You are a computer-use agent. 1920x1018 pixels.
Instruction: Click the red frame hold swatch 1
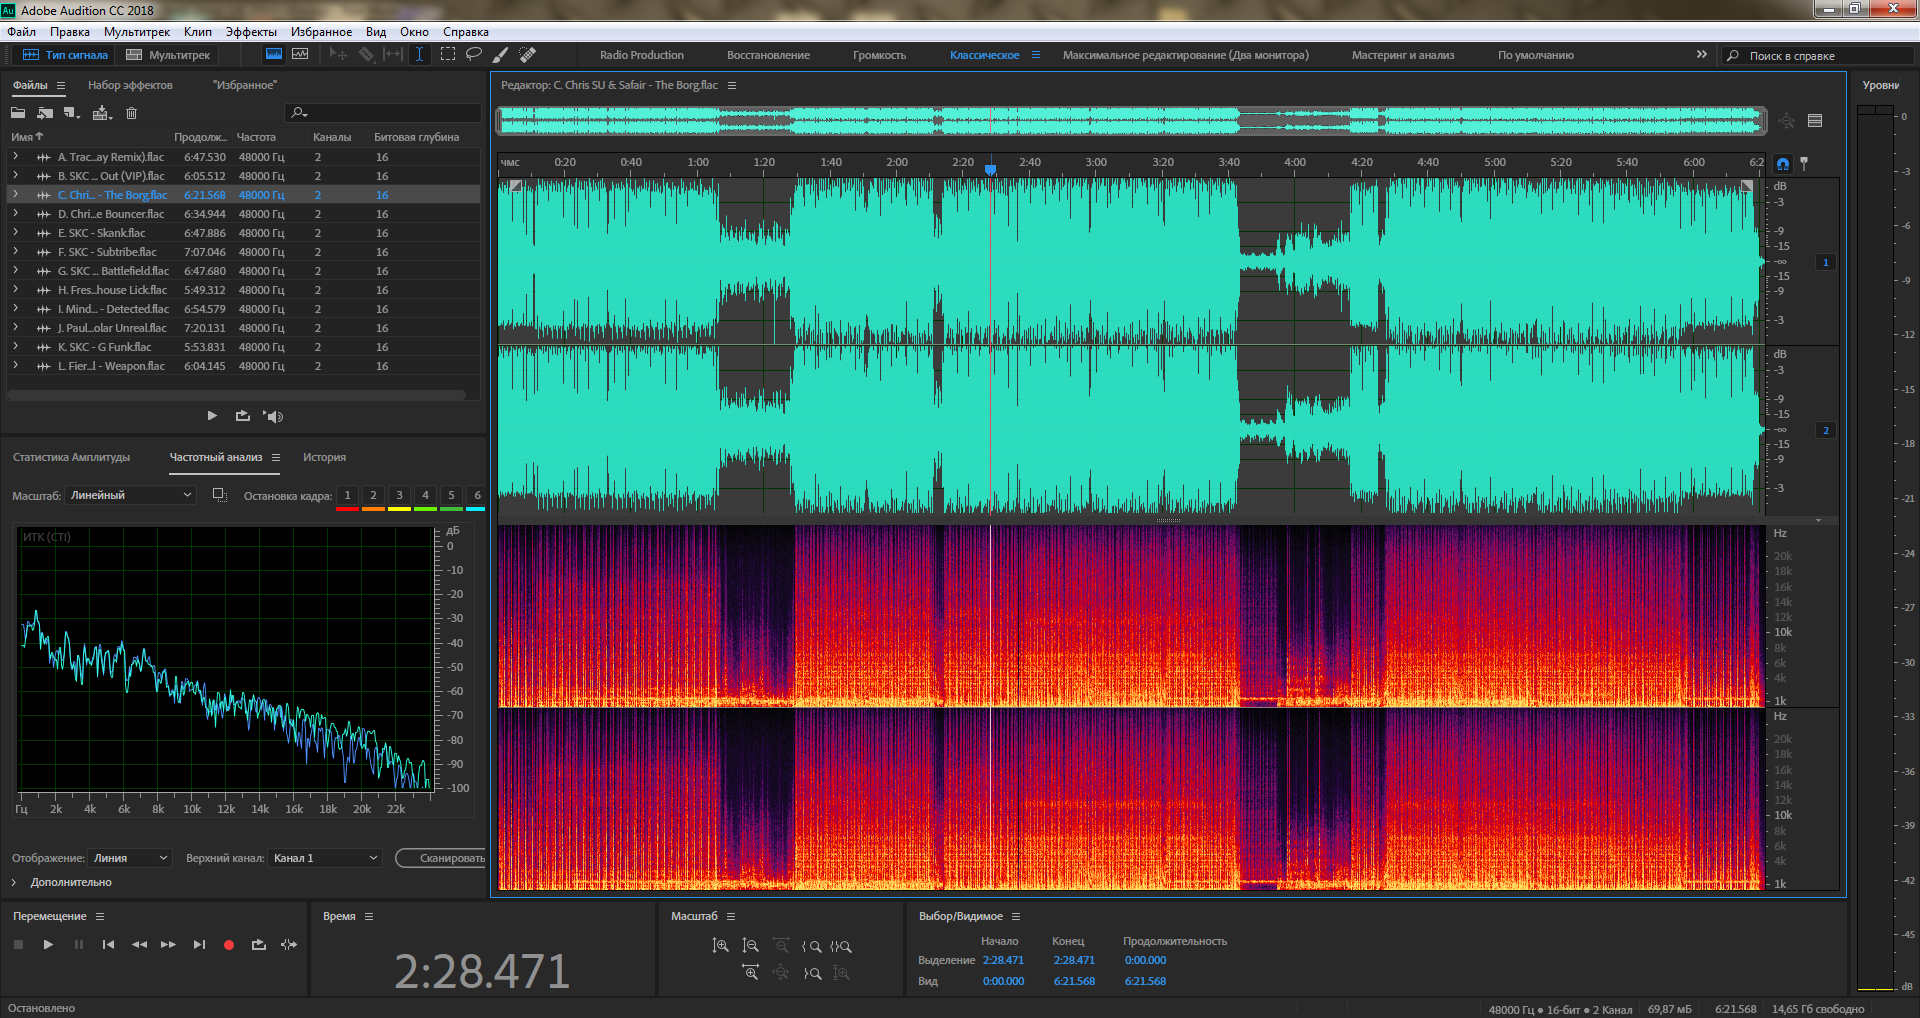tap(347, 497)
